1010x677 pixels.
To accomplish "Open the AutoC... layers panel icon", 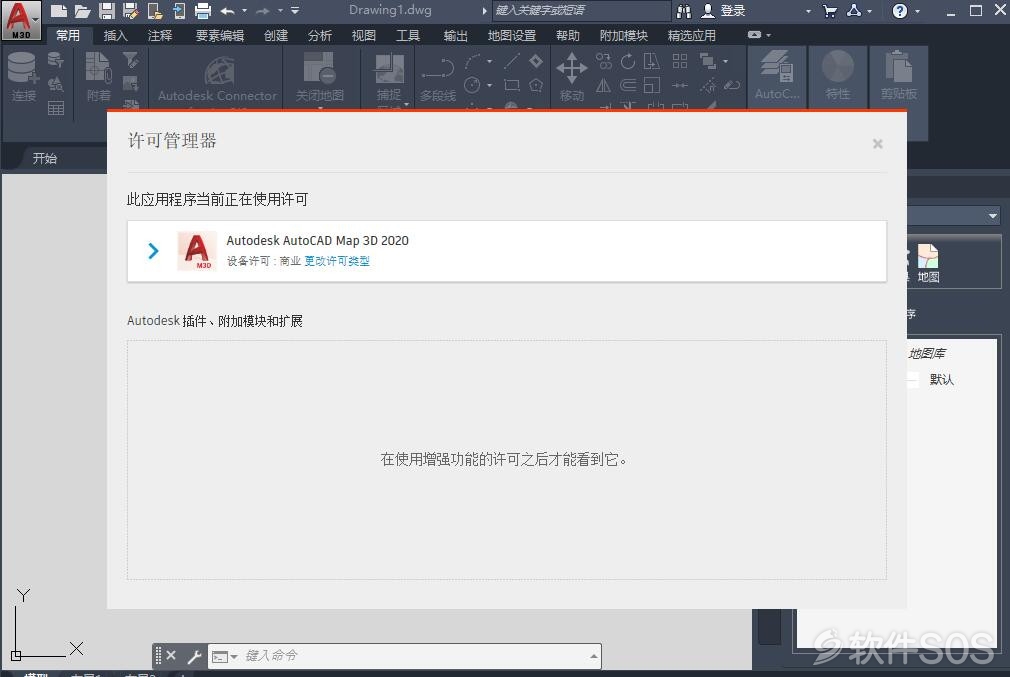I will (x=777, y=75).
